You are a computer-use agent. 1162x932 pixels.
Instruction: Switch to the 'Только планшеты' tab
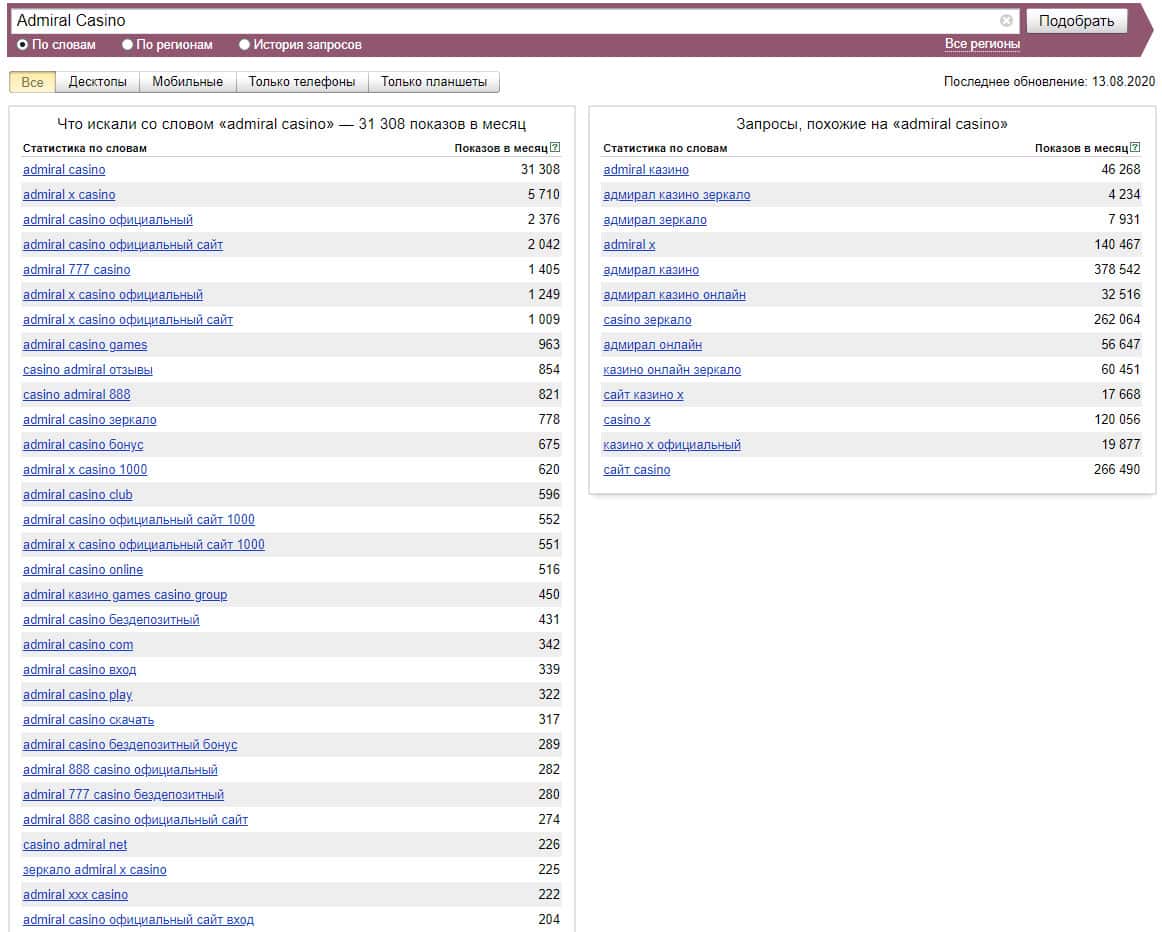(433, 82)
